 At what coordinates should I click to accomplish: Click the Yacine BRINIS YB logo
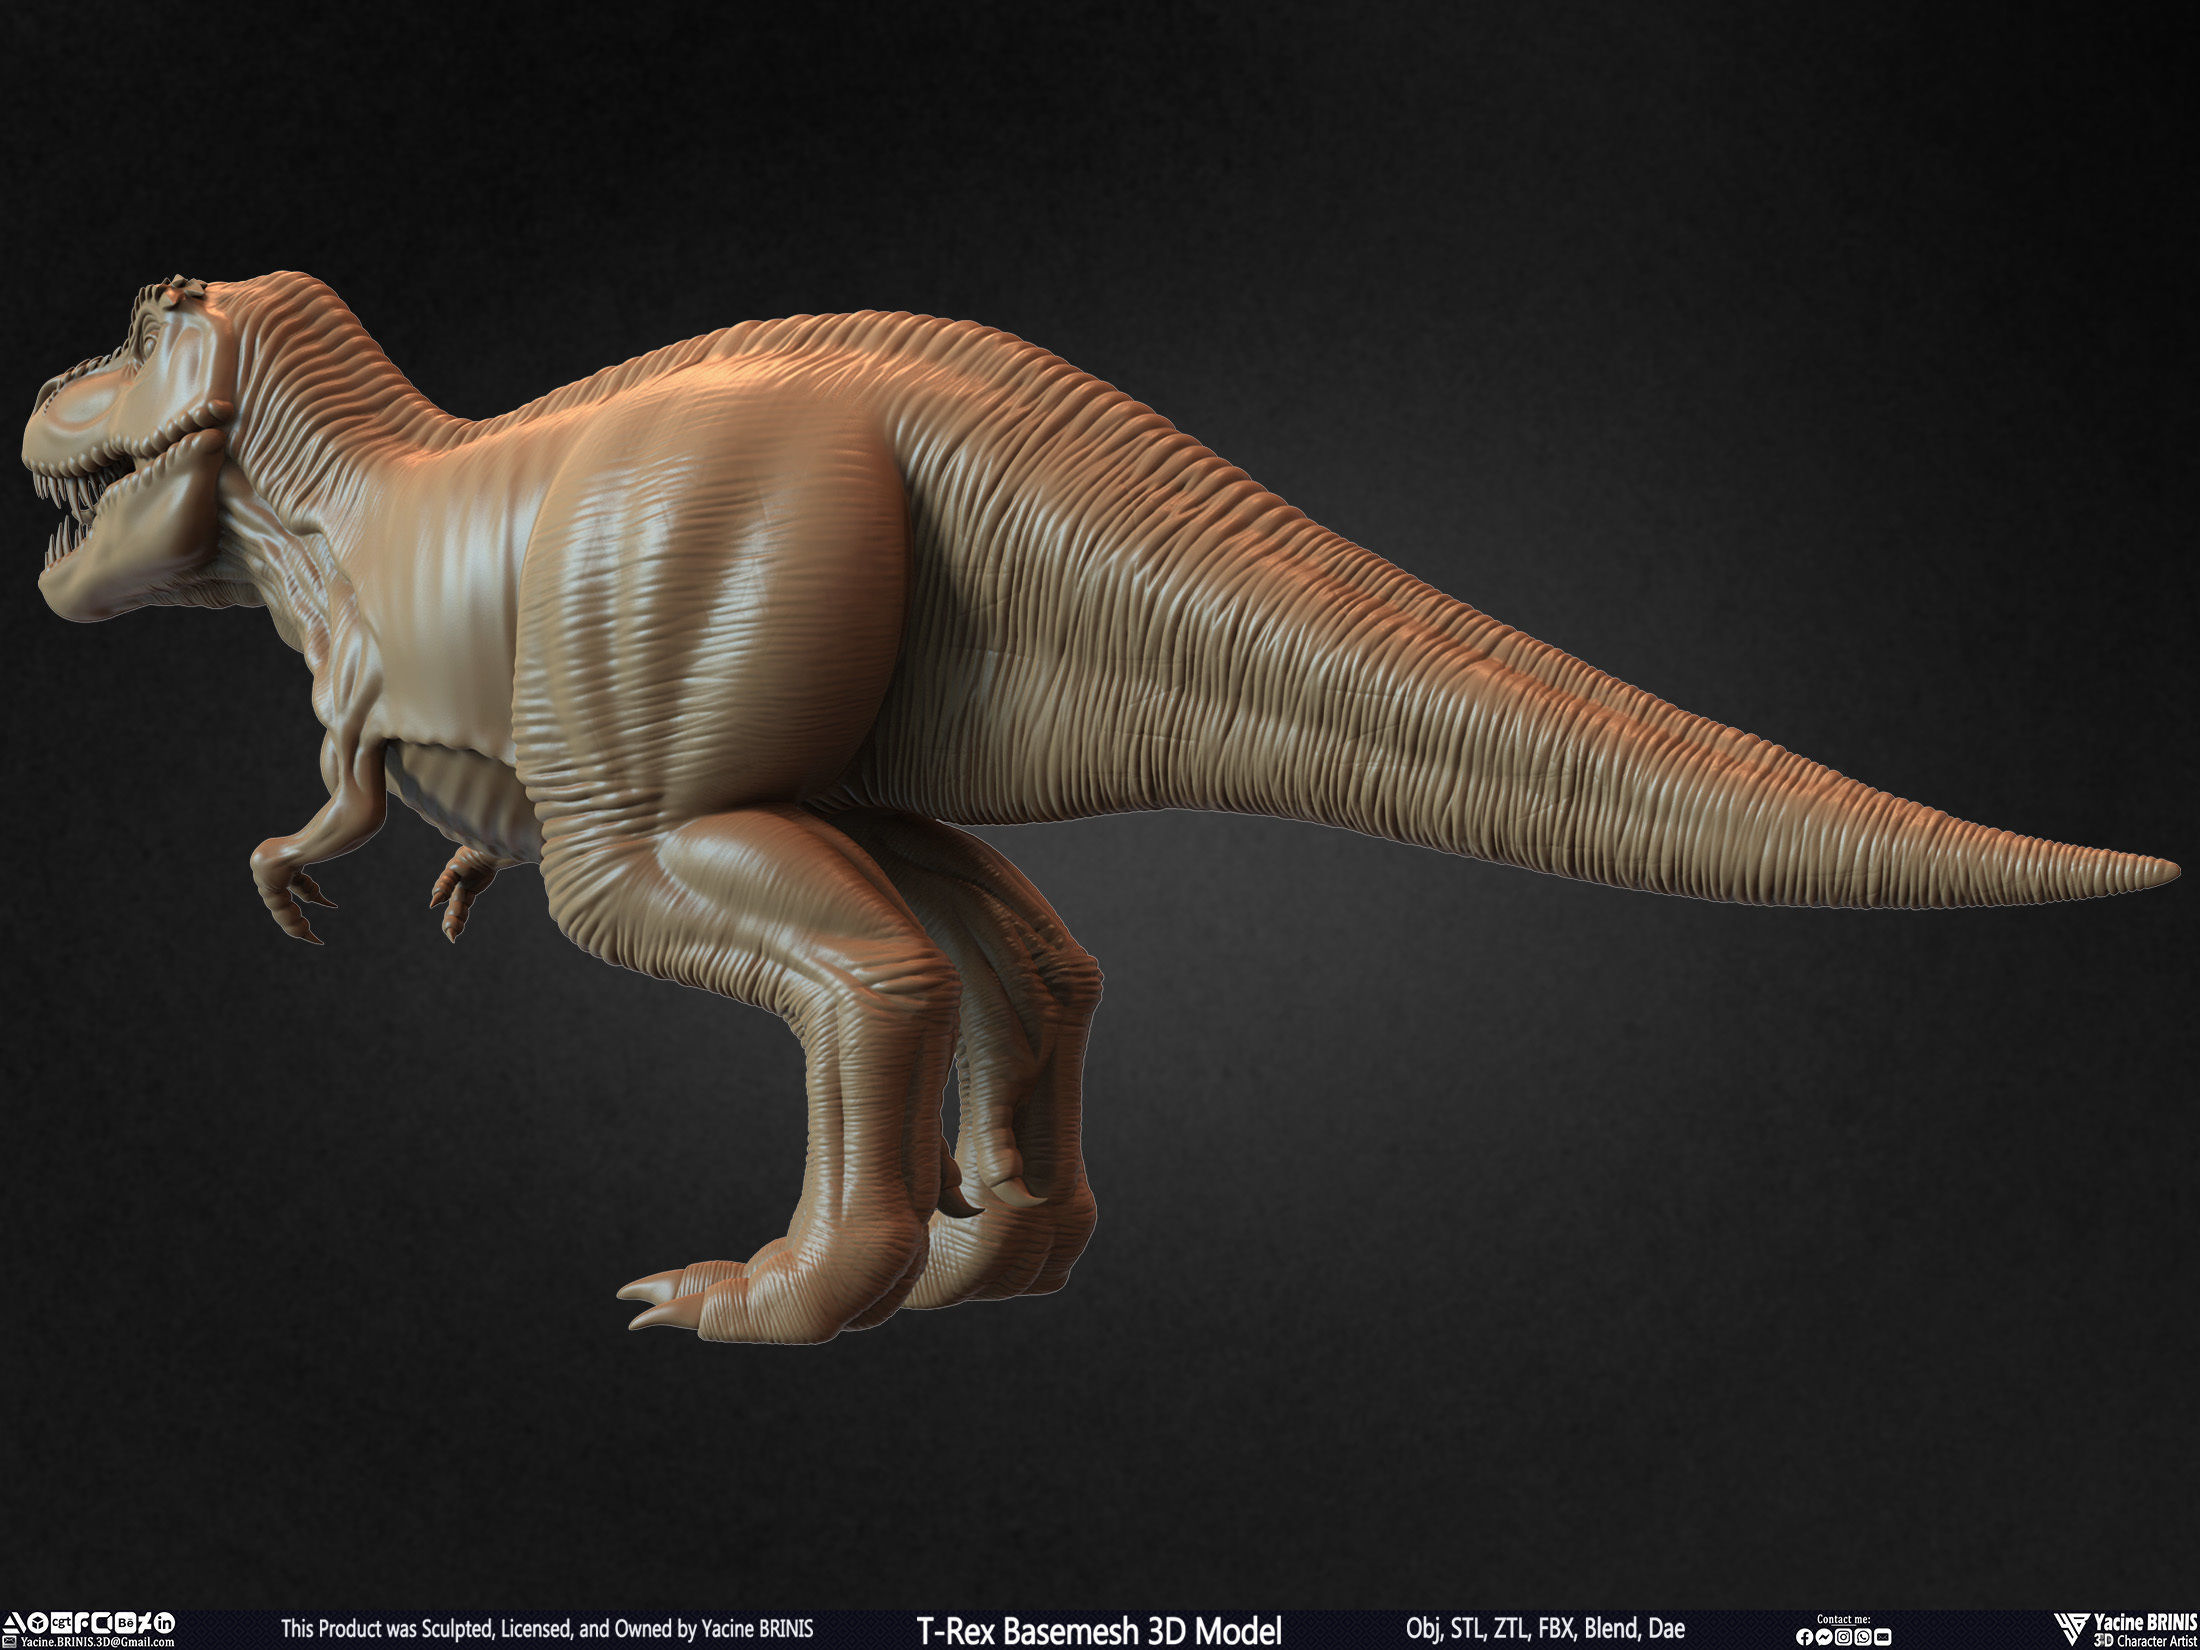2072,1630
